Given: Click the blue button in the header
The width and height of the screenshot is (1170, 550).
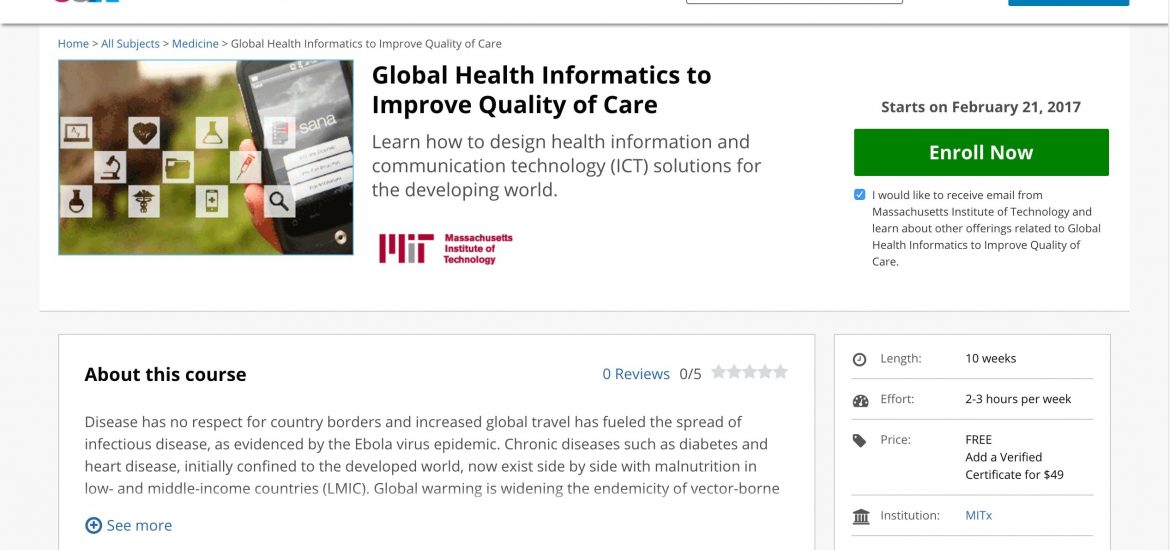Looking at the screenshot, I should click(x=1069, y=2).
